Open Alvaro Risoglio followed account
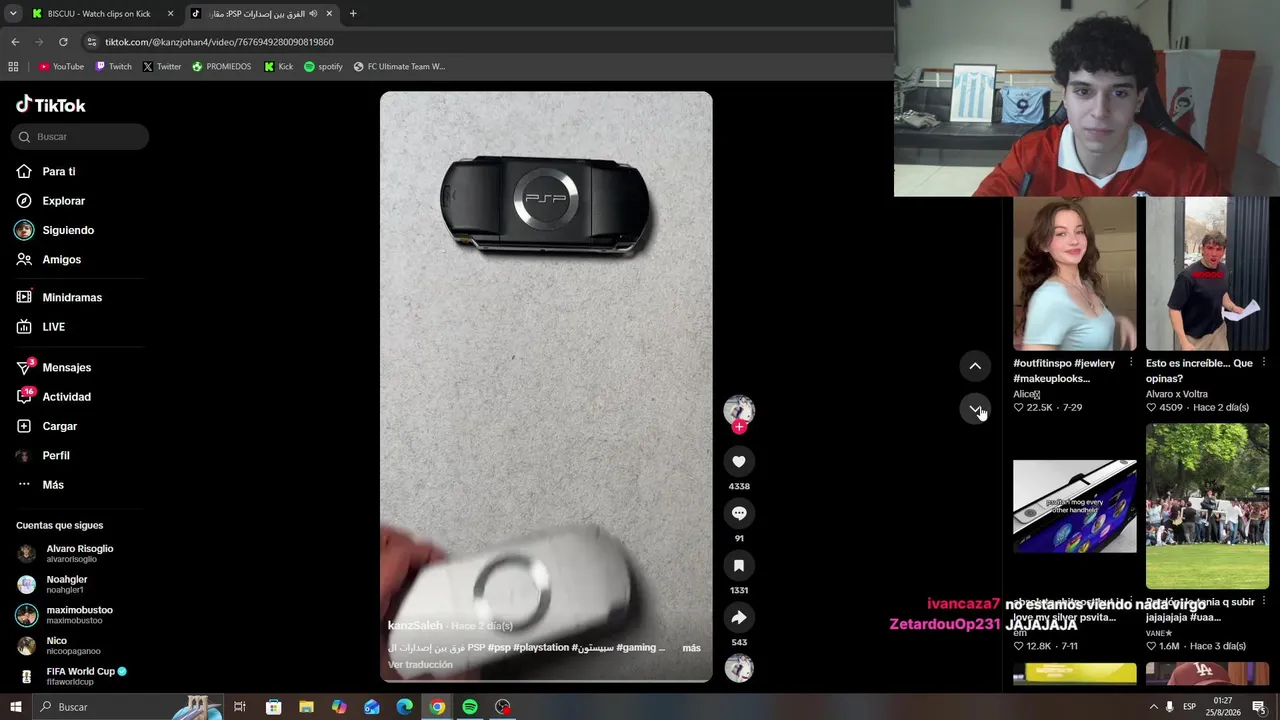Viewport: 1280px width, 720px height. click(x=79, y=553)
